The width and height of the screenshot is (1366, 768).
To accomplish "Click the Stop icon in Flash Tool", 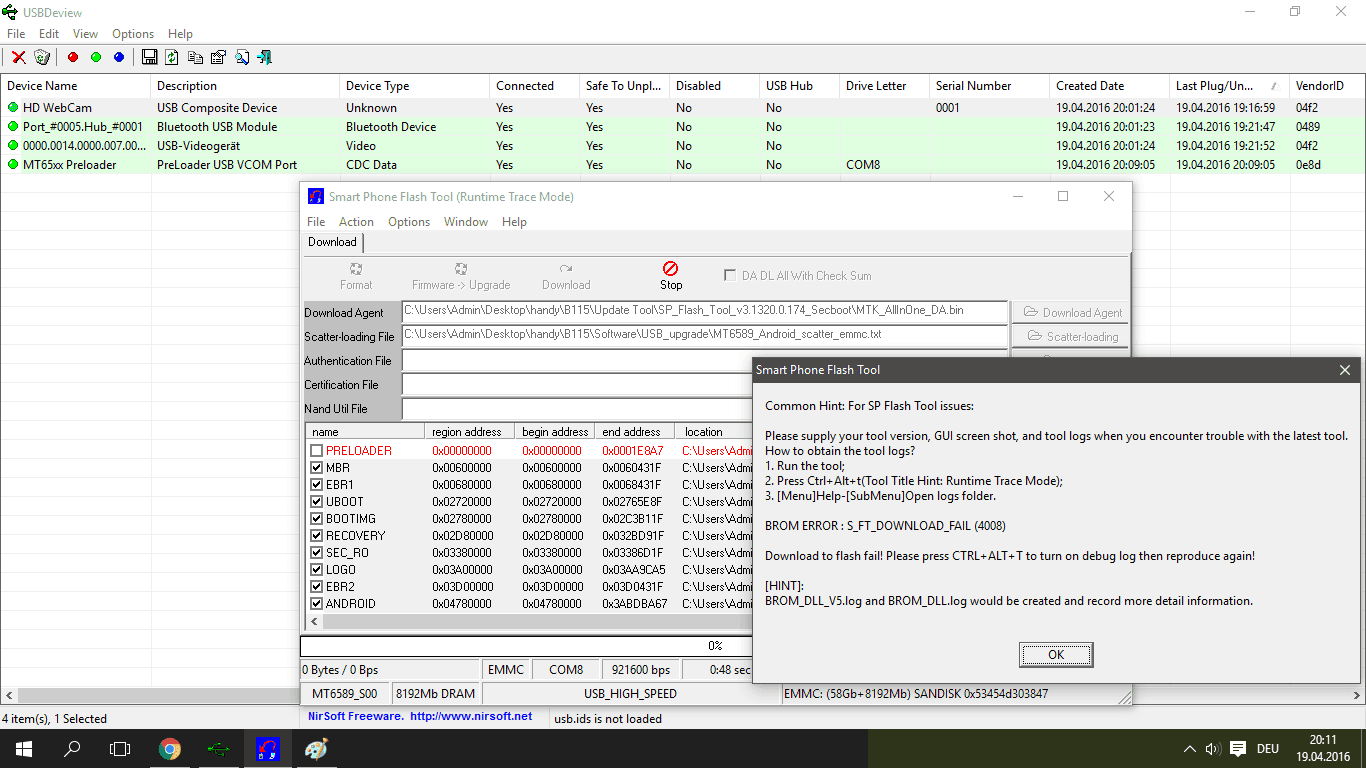I will coord(671,269).
